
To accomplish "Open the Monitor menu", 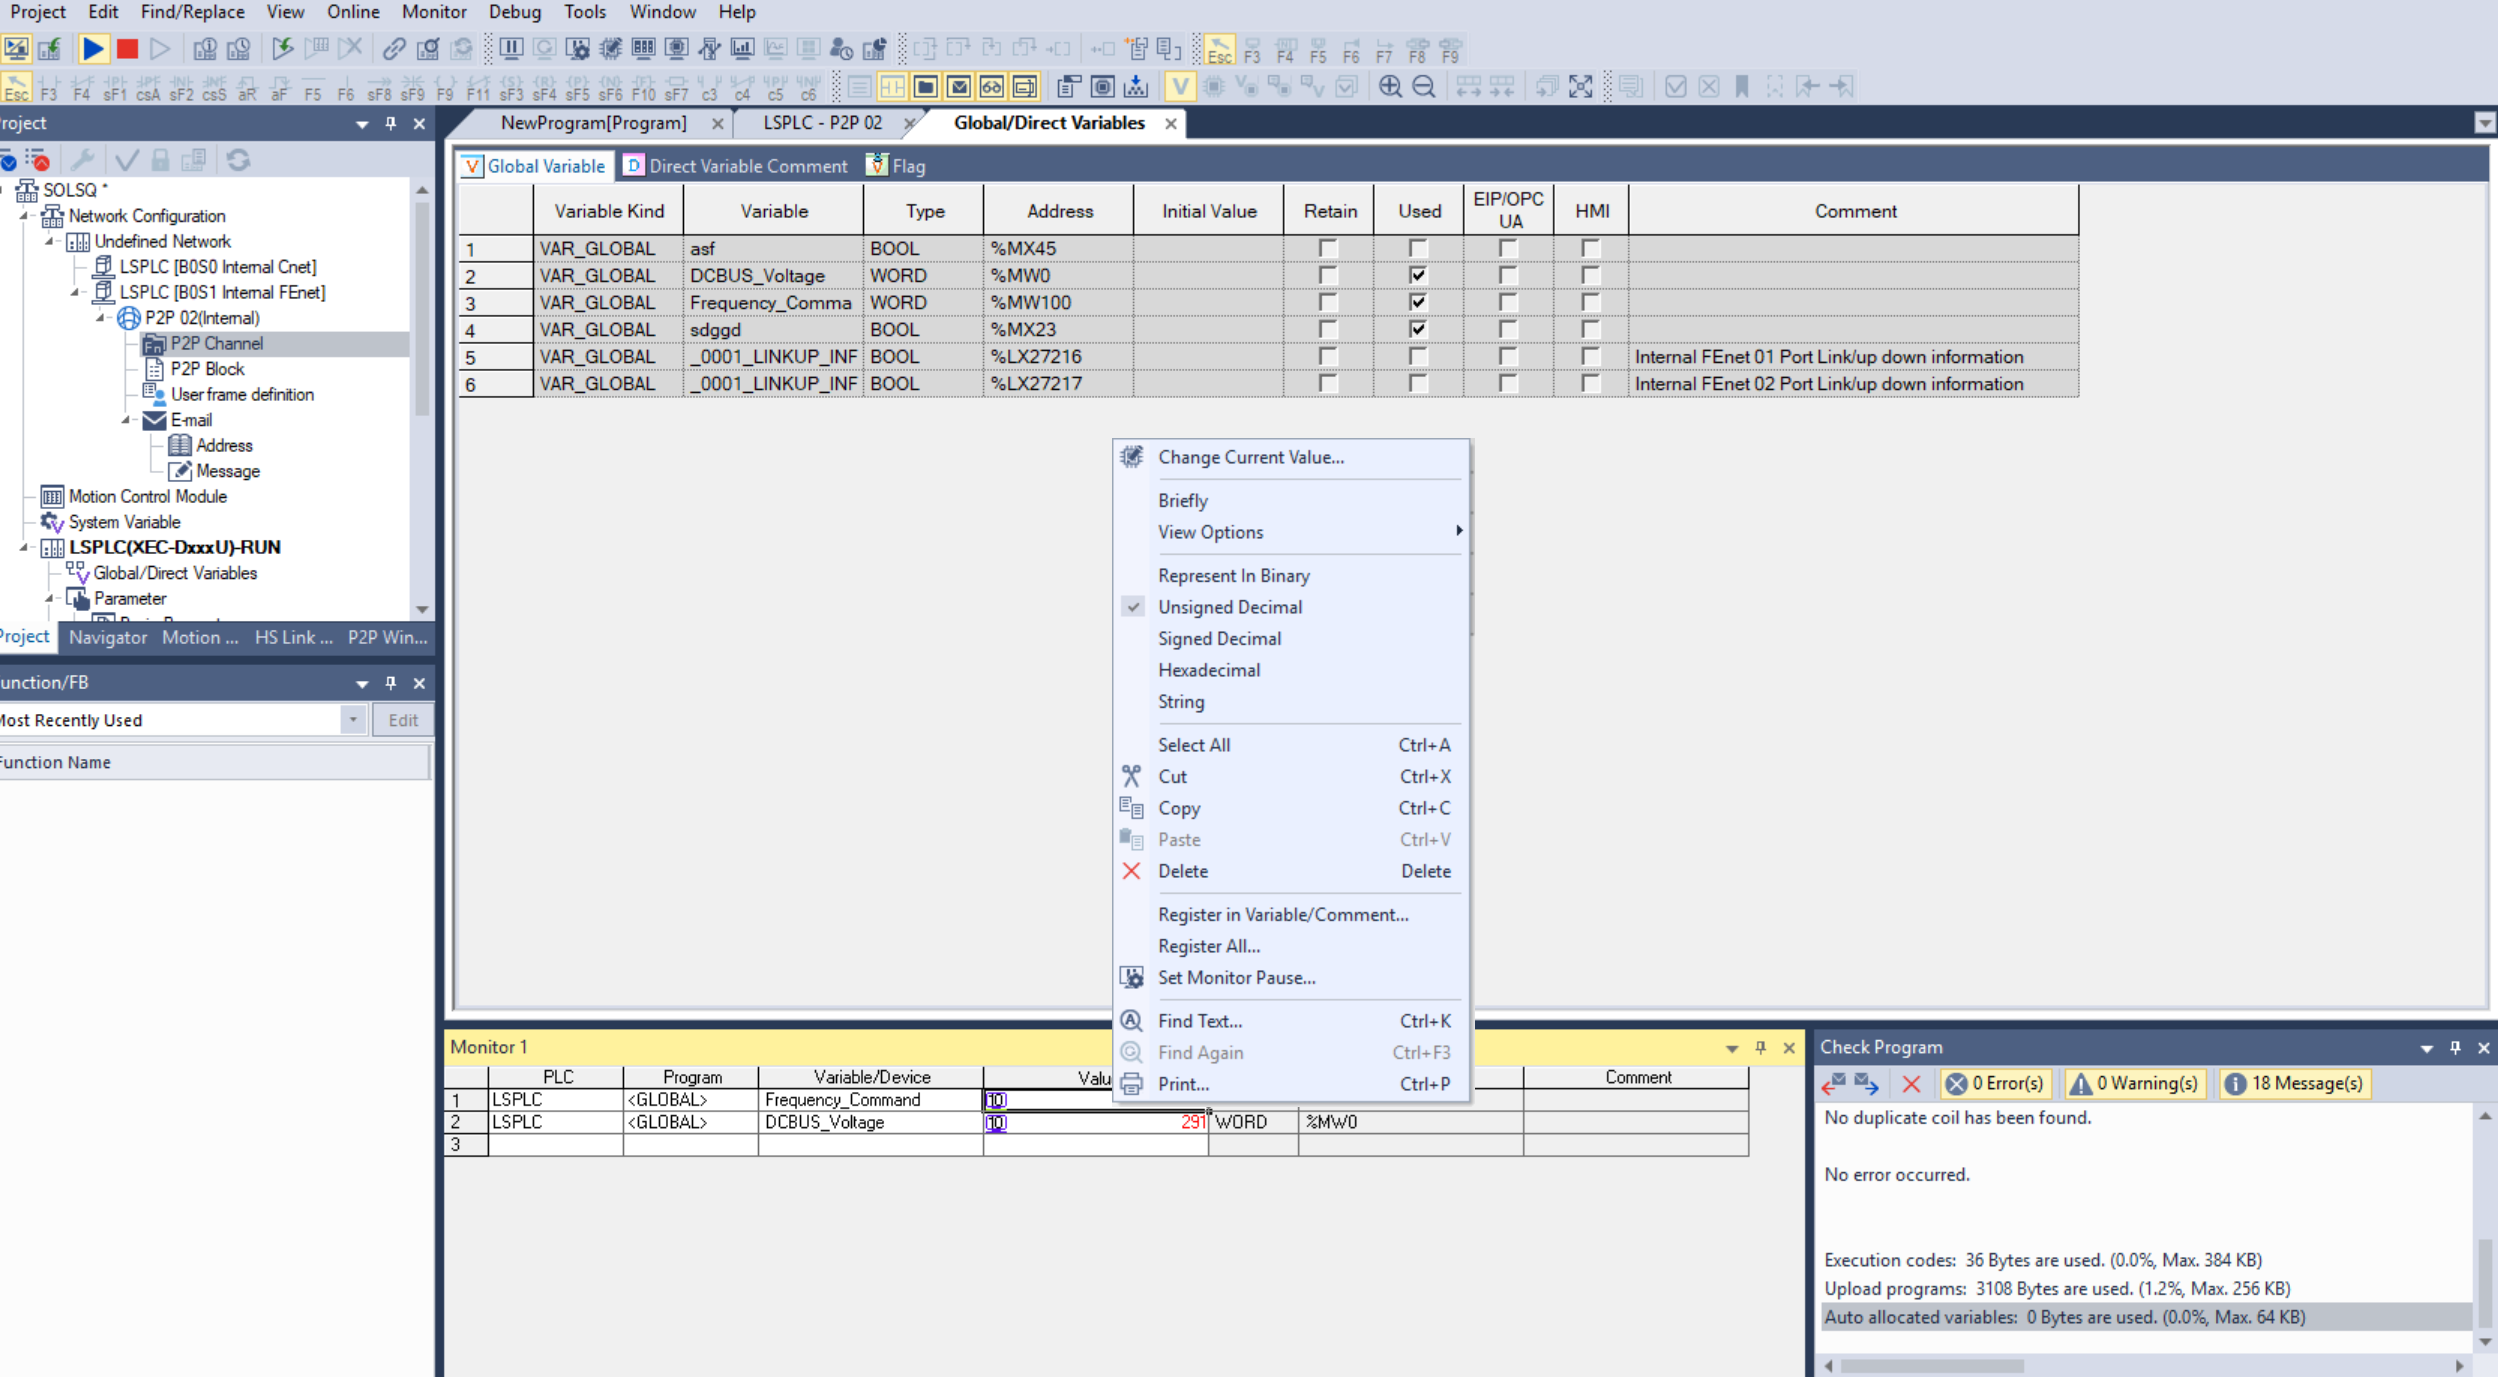I will [434, 11].
